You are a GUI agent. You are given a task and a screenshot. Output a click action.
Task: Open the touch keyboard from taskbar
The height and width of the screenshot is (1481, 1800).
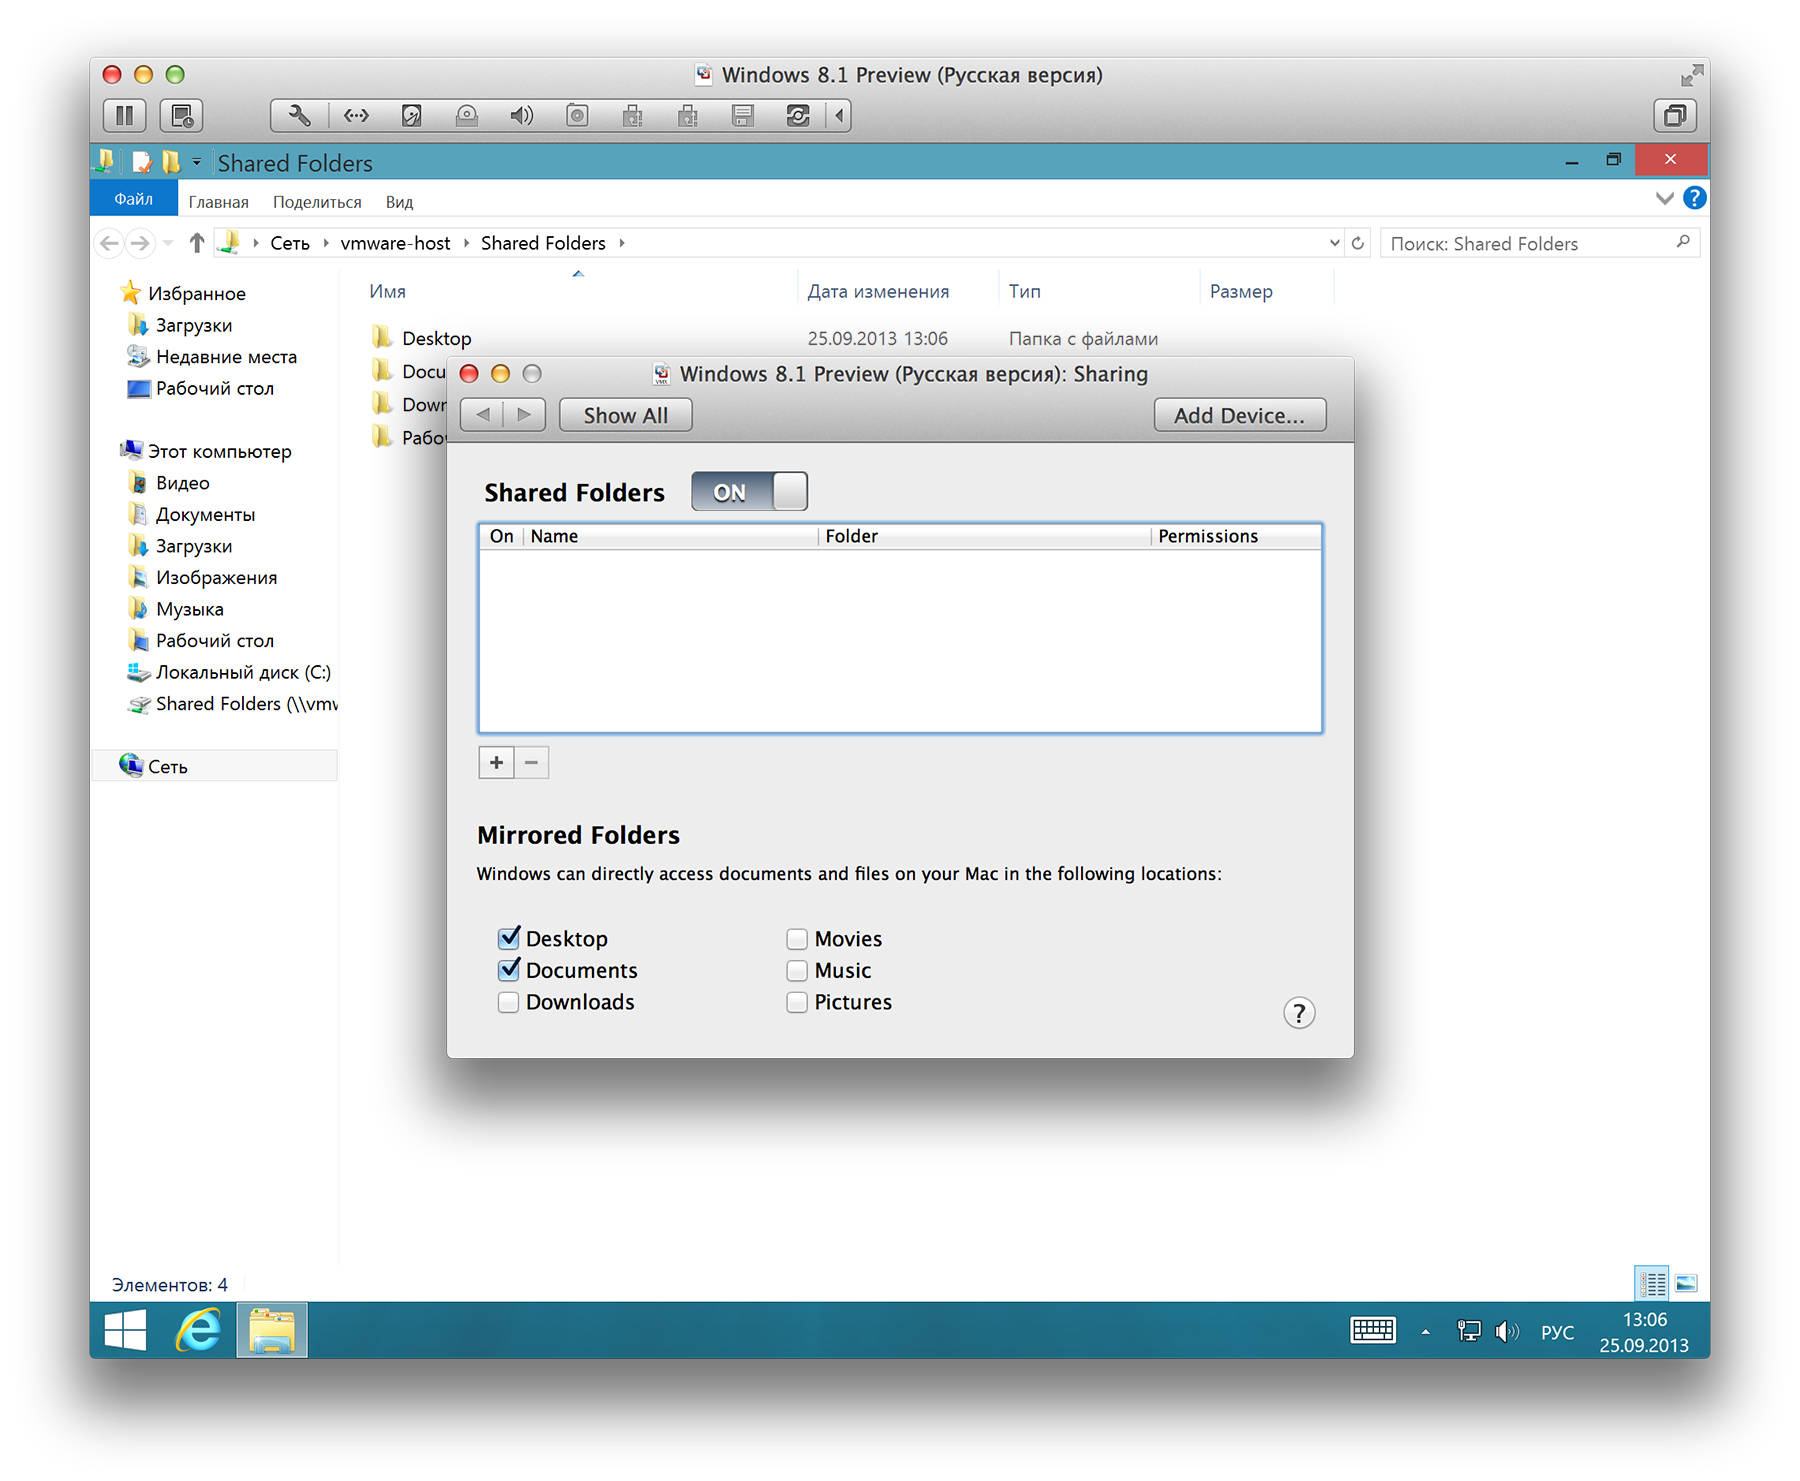pos(1373,1331)
